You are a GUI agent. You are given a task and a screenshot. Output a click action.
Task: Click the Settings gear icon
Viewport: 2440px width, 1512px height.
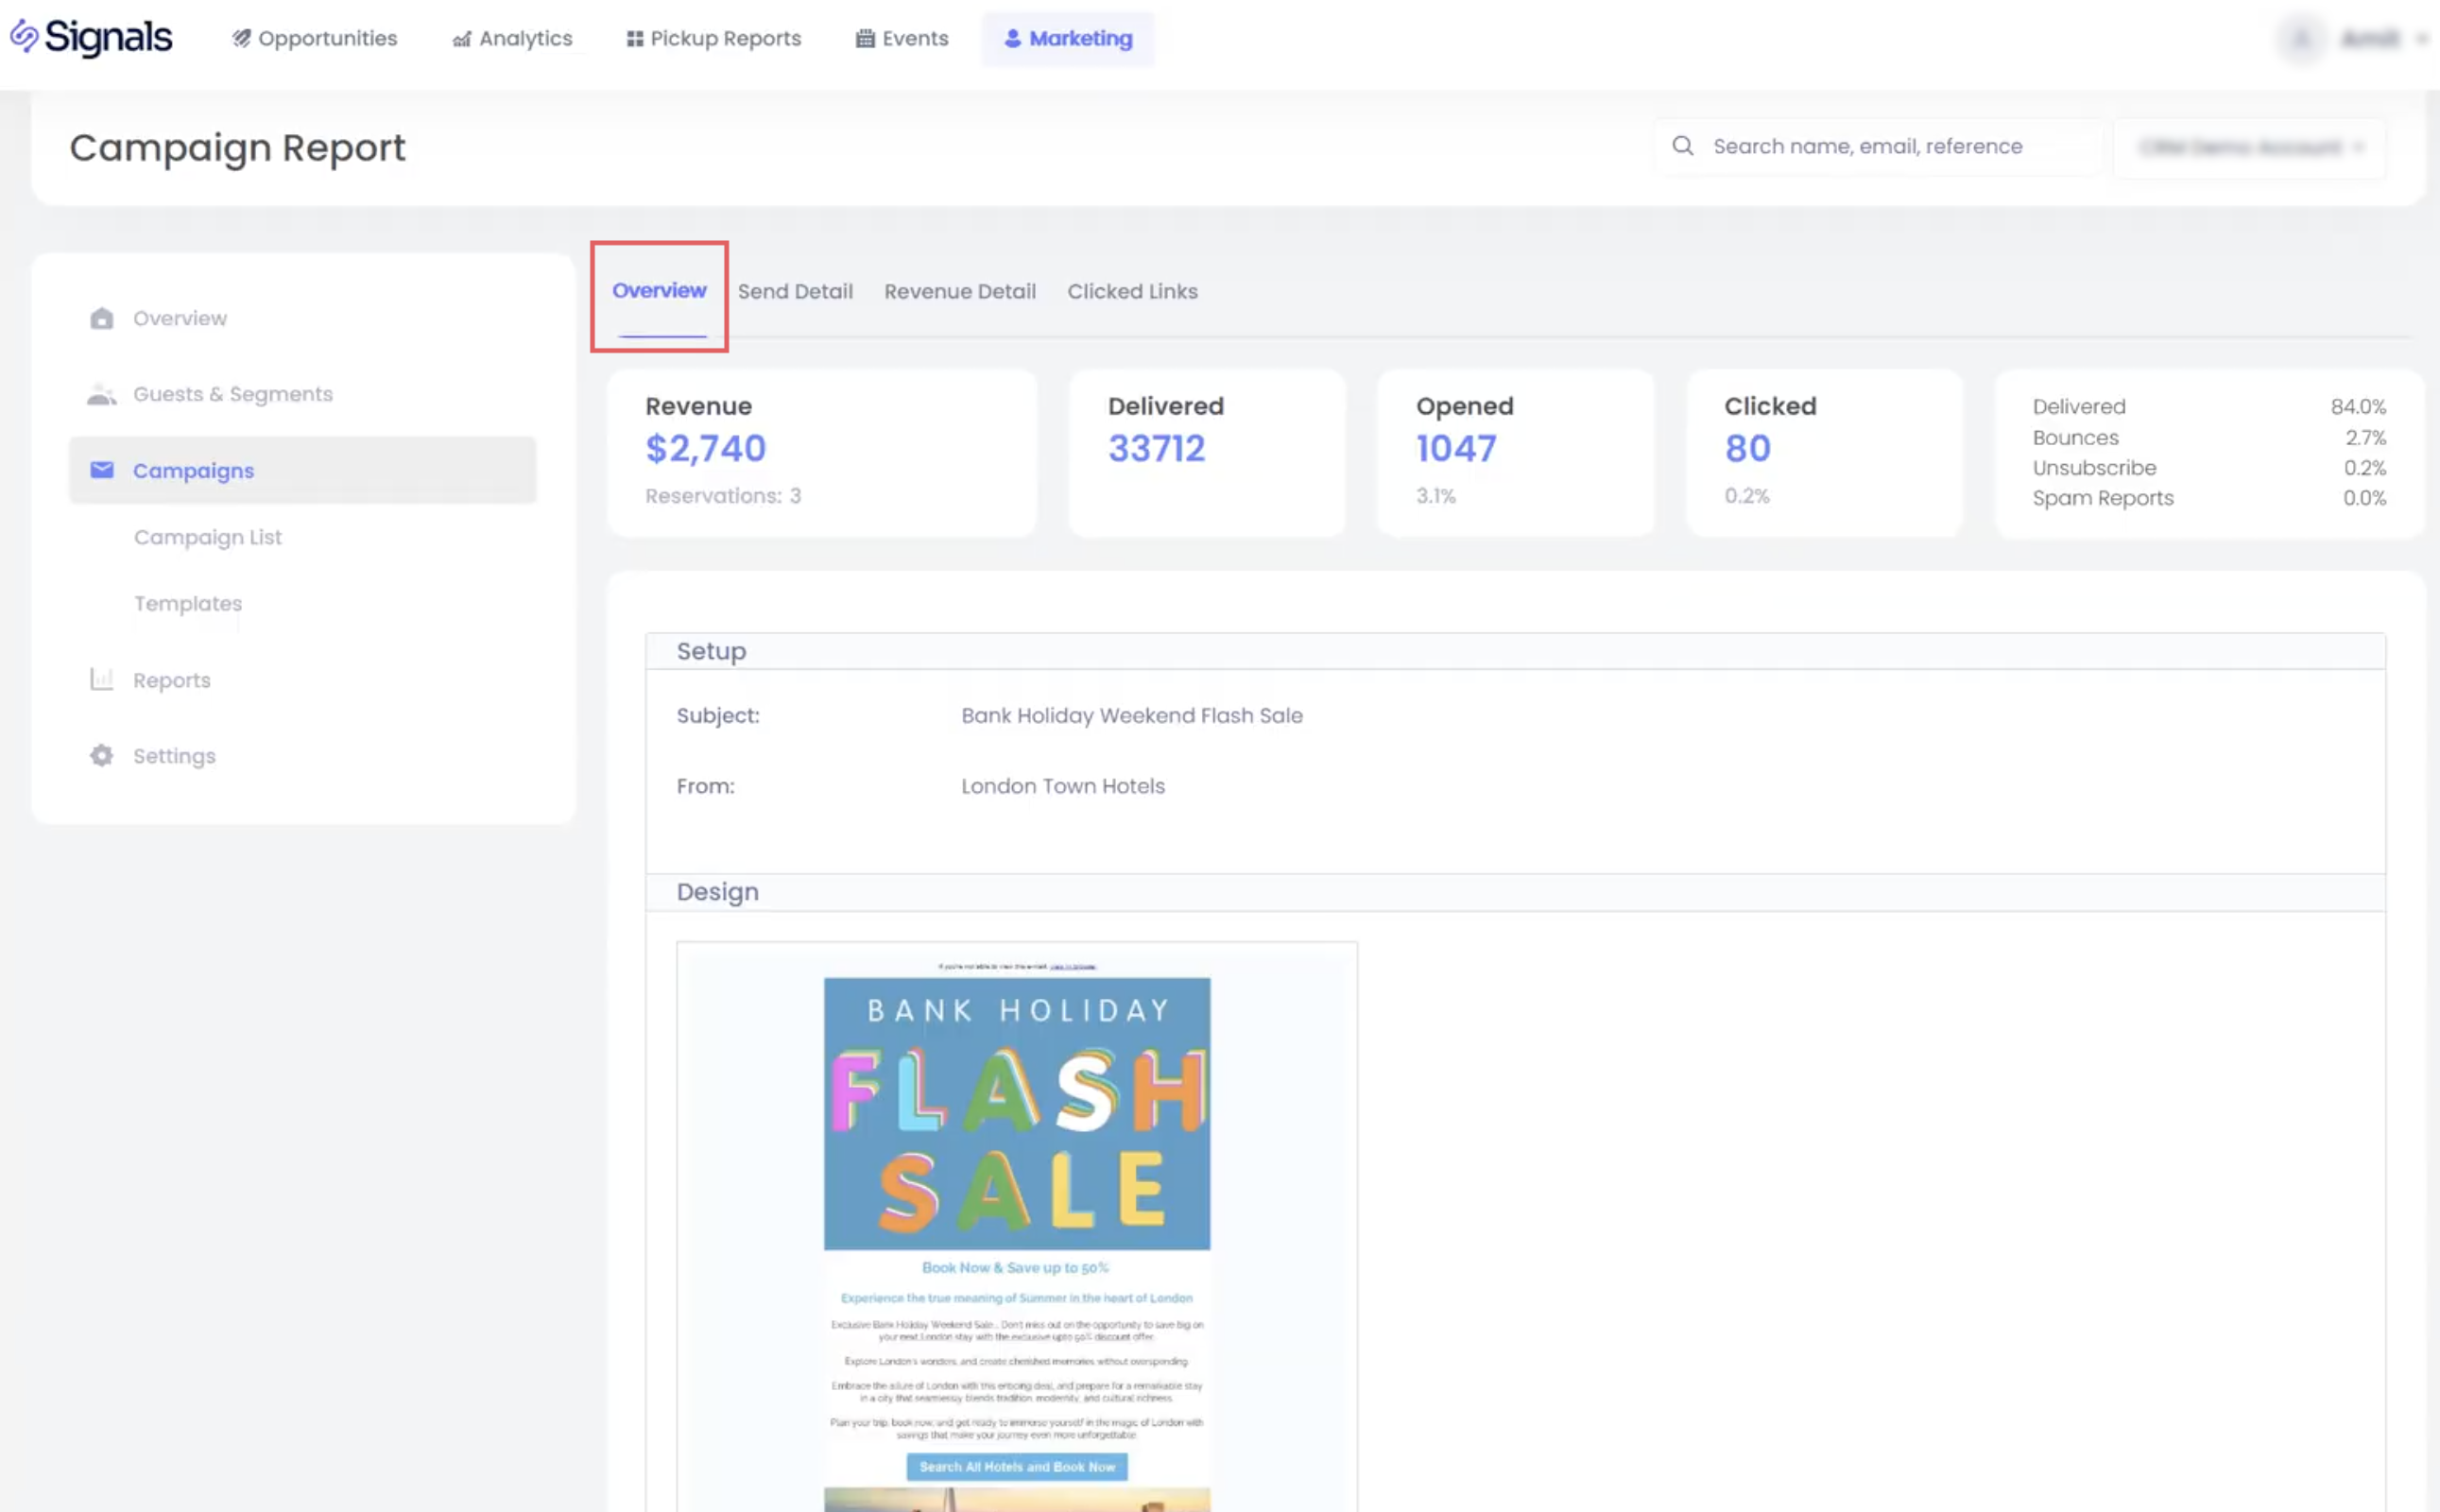[101, 756]
